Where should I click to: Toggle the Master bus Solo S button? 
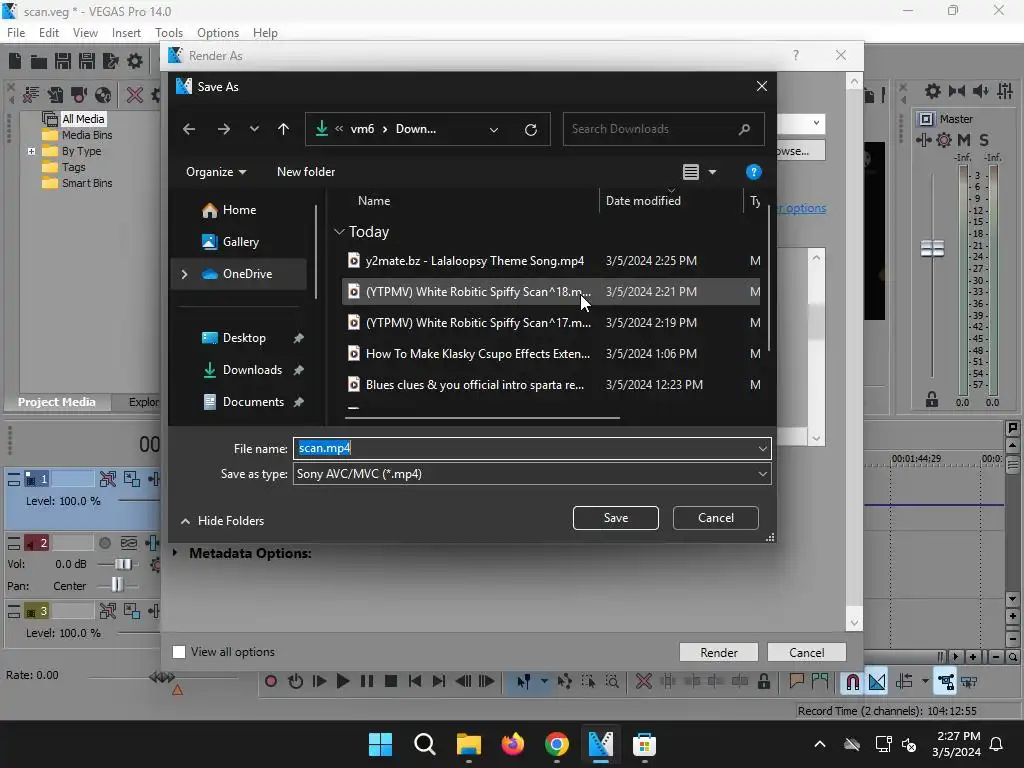coord(984,140)
